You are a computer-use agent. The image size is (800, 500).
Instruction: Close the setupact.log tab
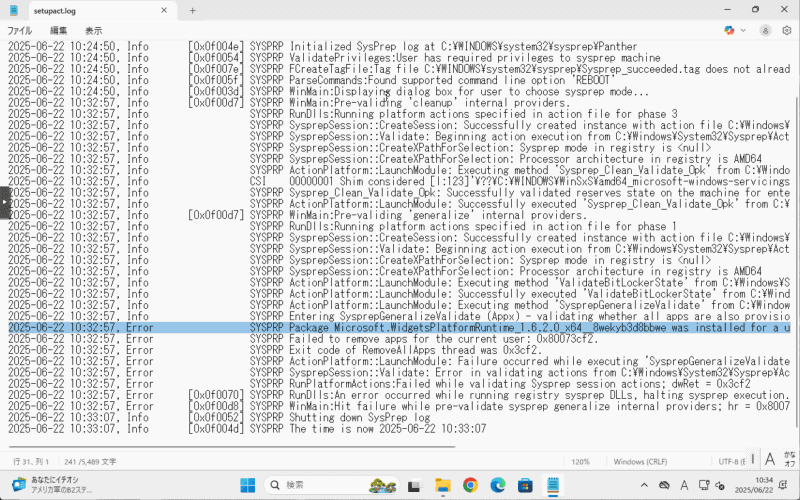164,10
